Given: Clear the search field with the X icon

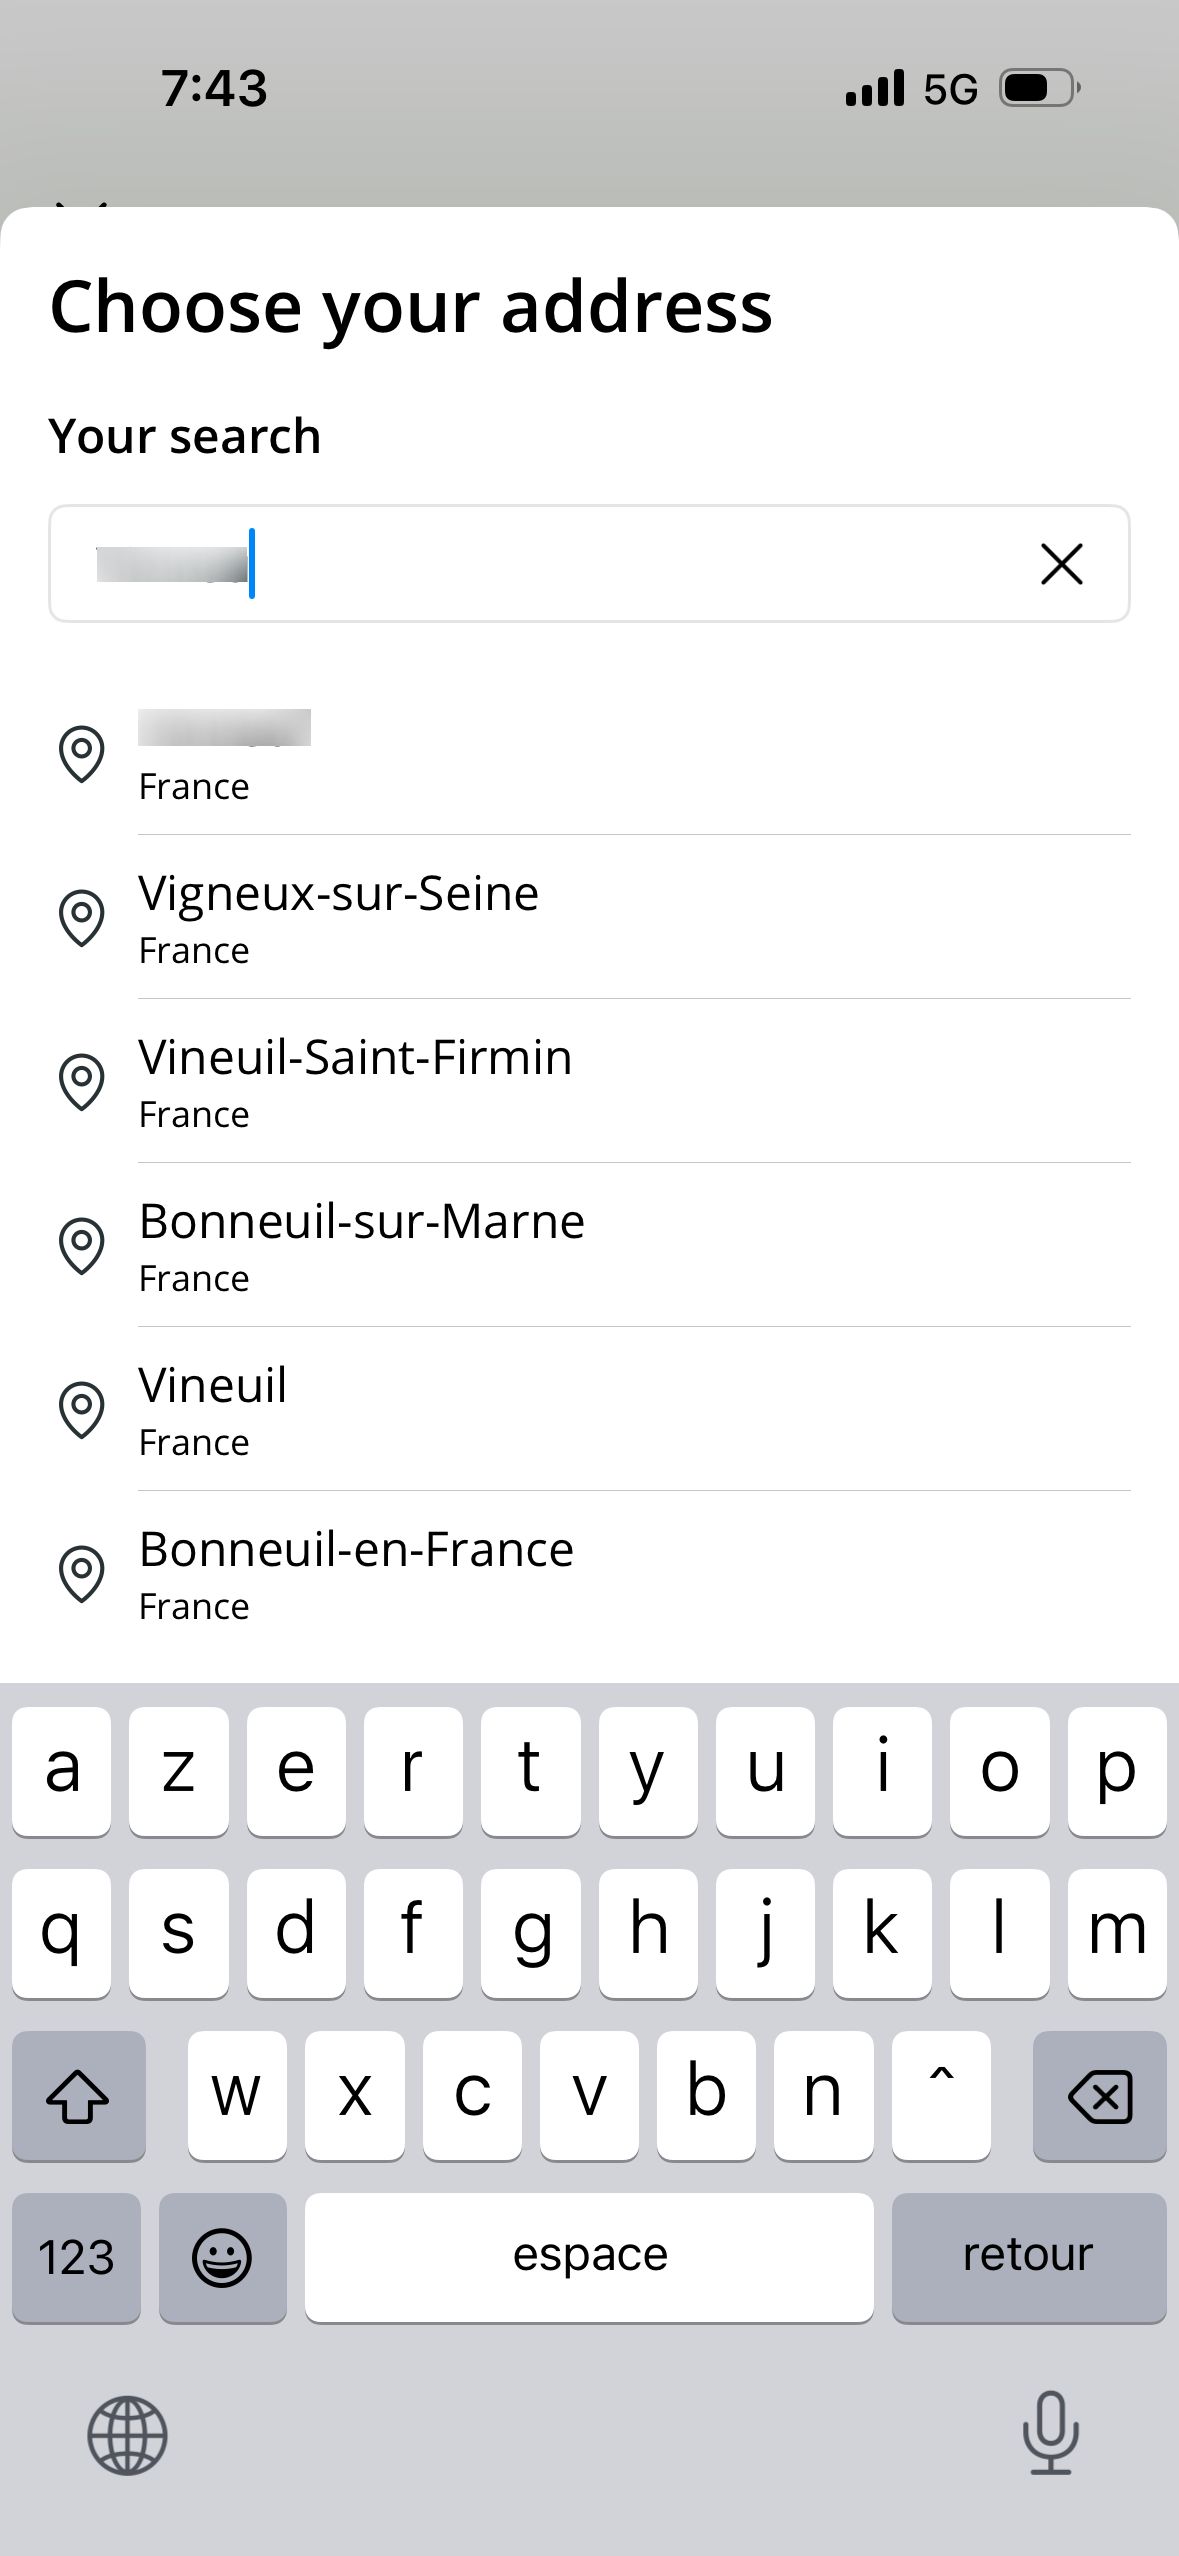Looking at the screenshot, I should coord(1061,564).
